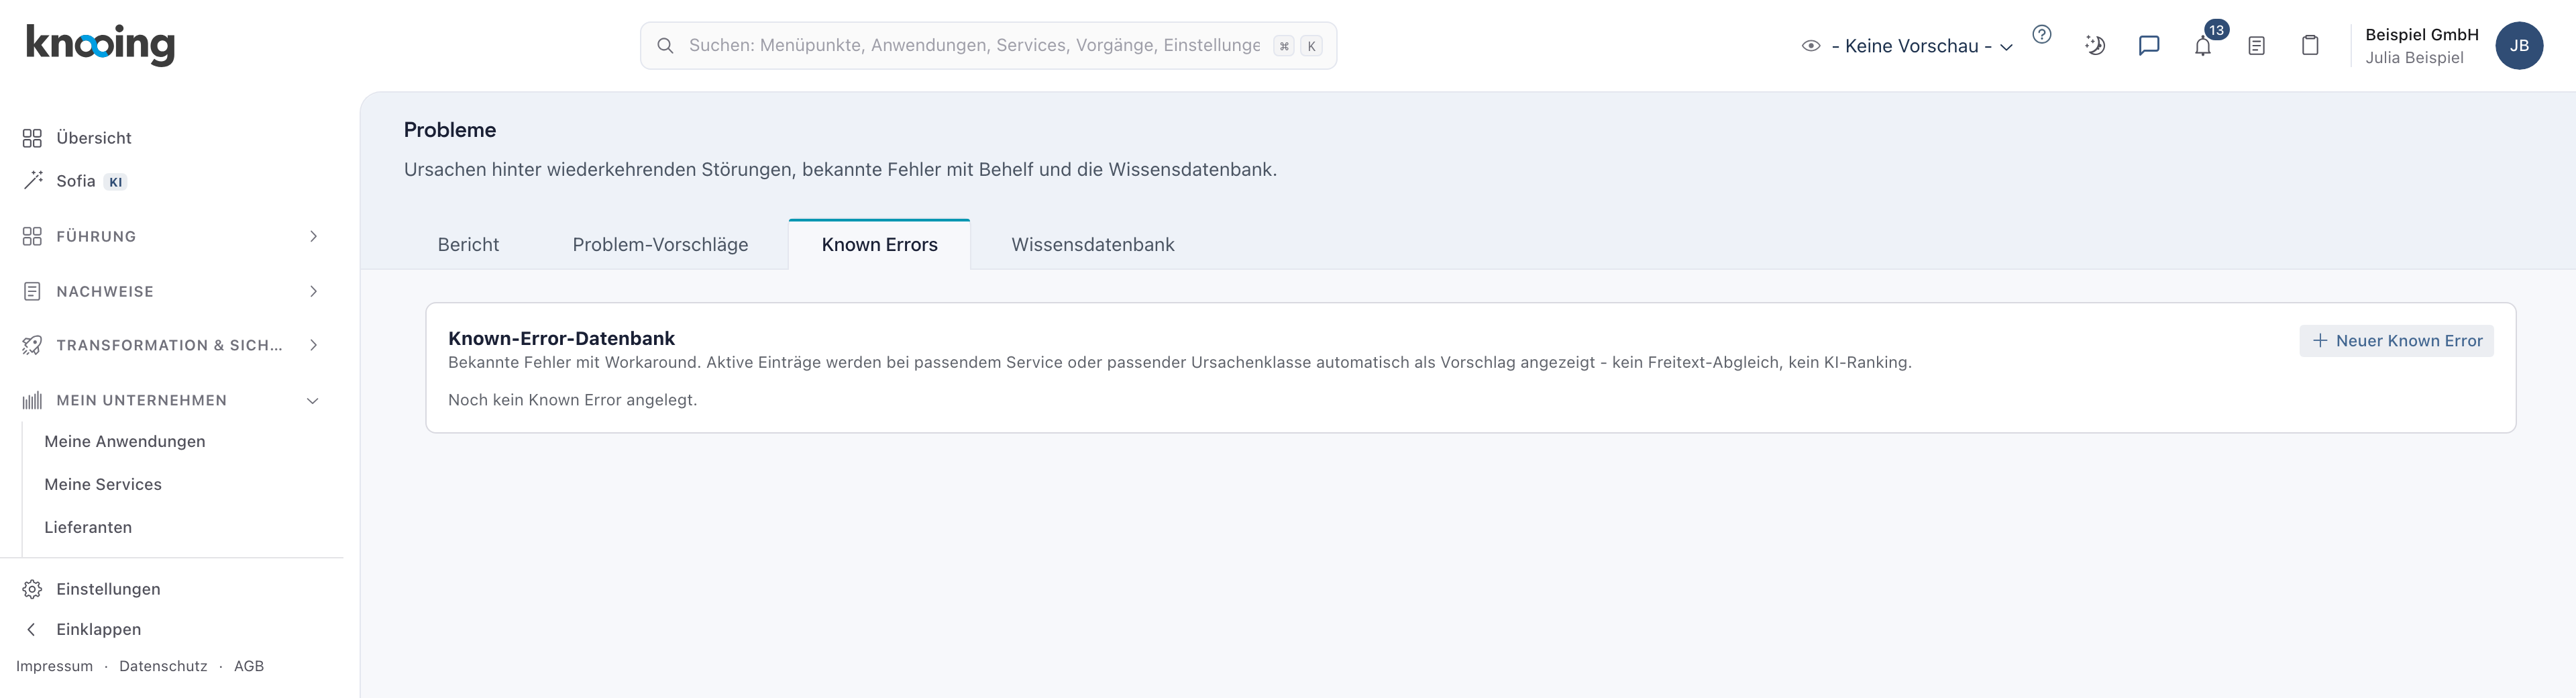
Task: Toggle dark mode moon icon
Action: pos(2095,46)
